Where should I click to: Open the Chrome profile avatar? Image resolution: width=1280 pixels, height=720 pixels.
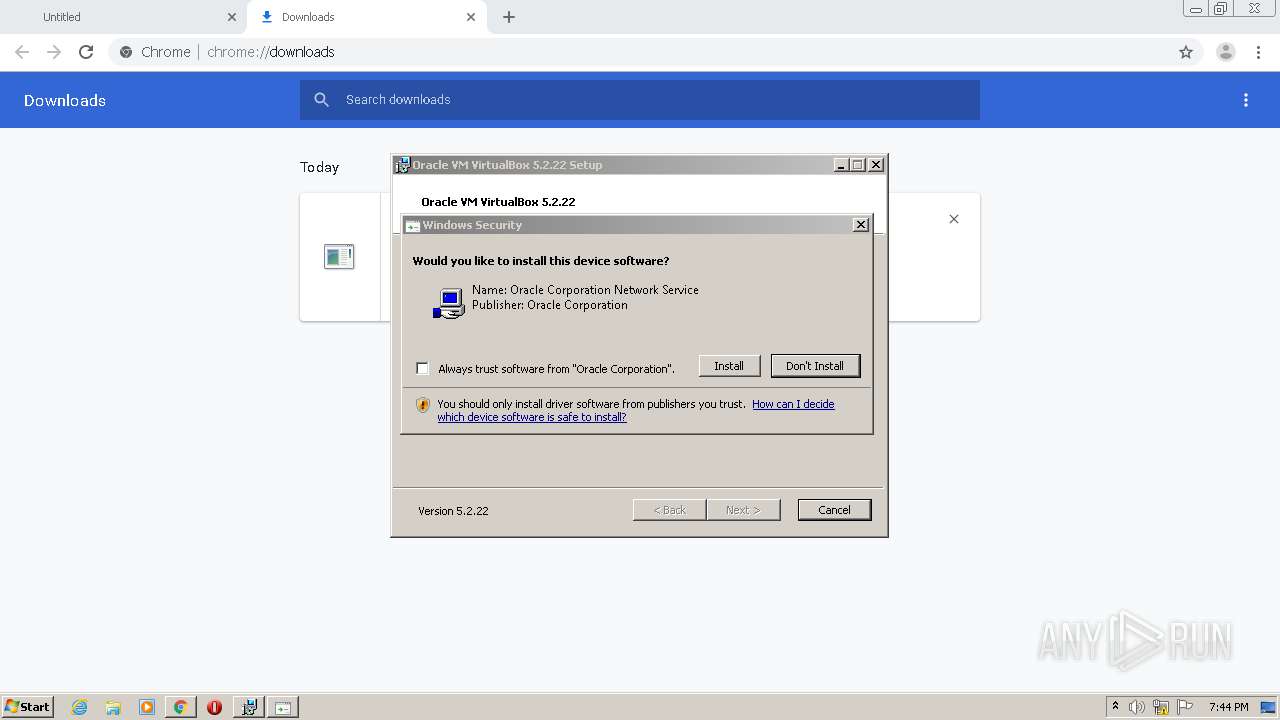click(x=1226, y=52)
